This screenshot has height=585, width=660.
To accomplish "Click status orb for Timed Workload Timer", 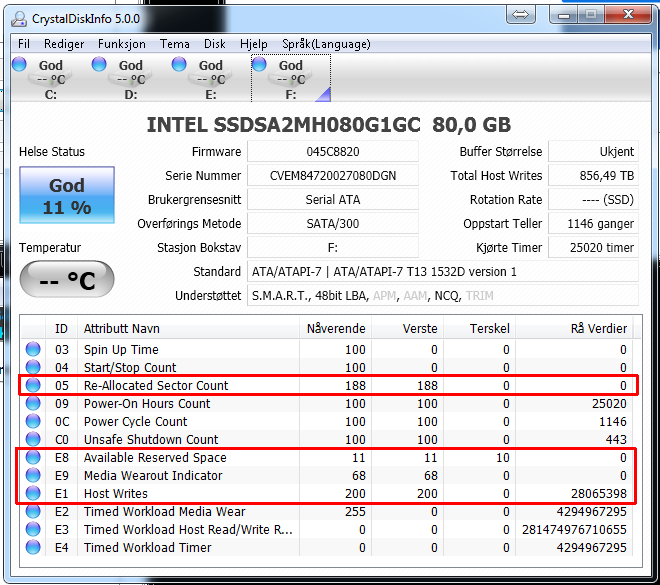I will pos(33,547).
